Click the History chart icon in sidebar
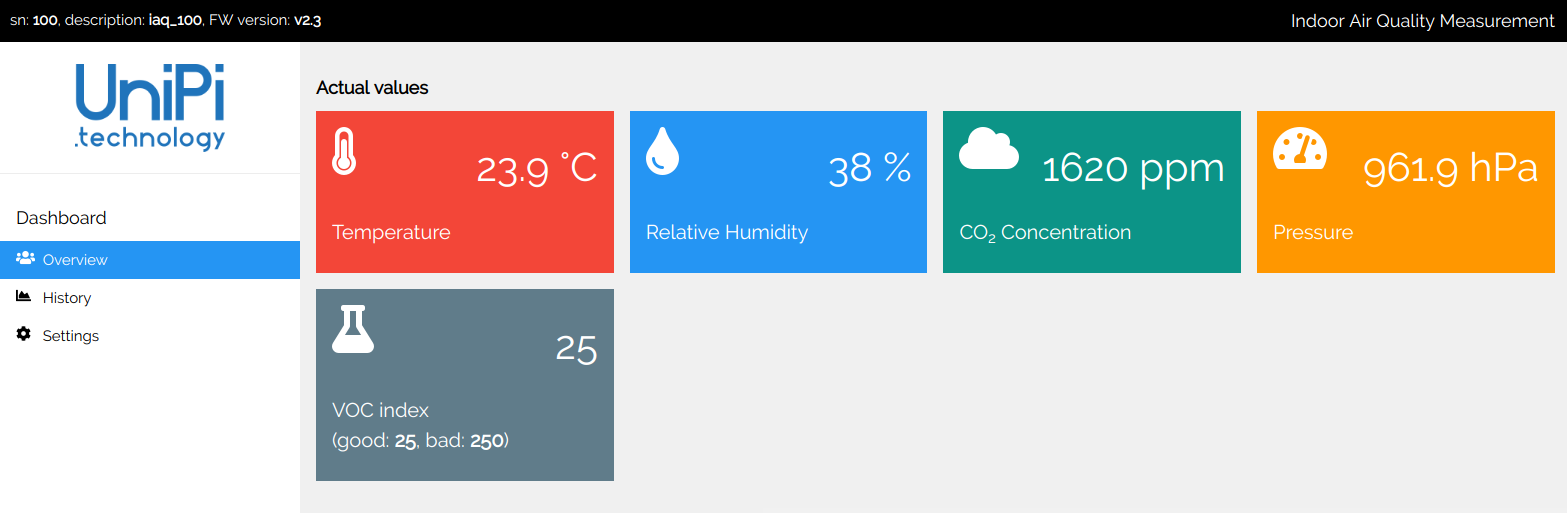 tap(24, 297)
